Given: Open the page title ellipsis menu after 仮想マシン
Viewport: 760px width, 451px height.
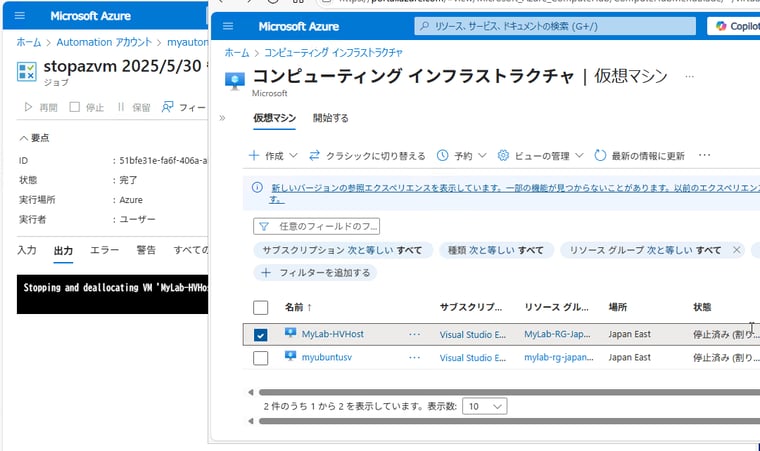Looking at the screenshot, I should click(x=689, y=77).
